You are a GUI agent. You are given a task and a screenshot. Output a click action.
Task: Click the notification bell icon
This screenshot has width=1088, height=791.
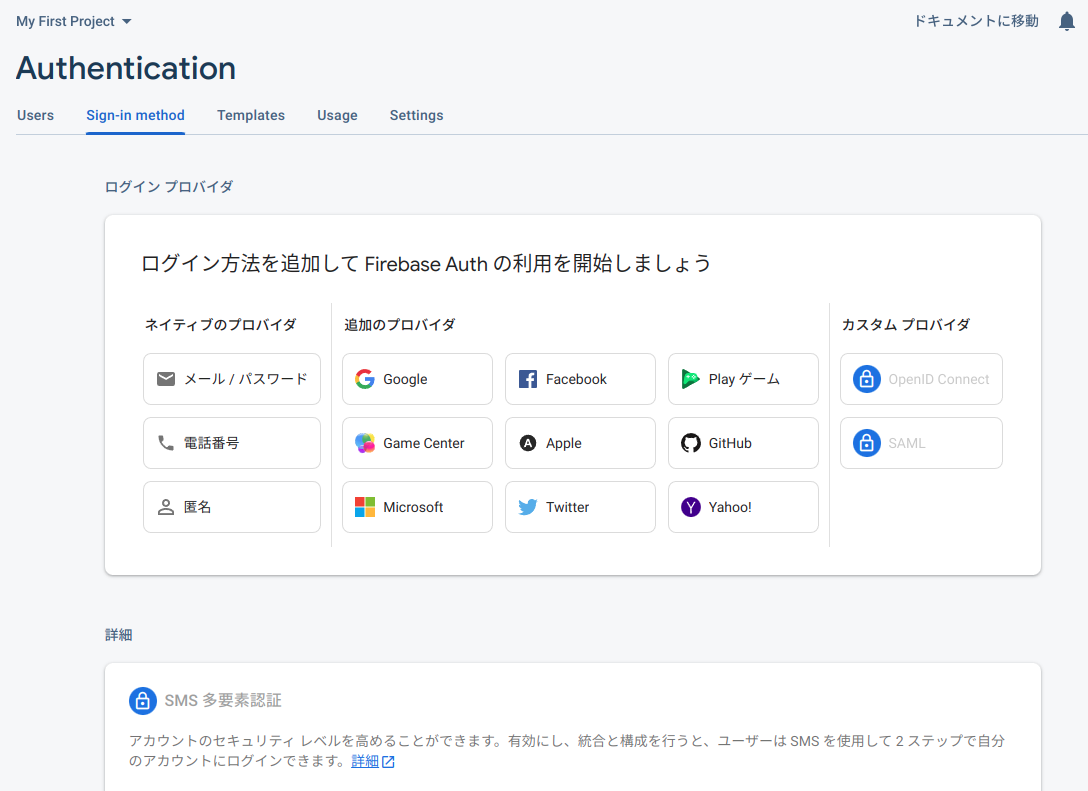[1066, 22]
